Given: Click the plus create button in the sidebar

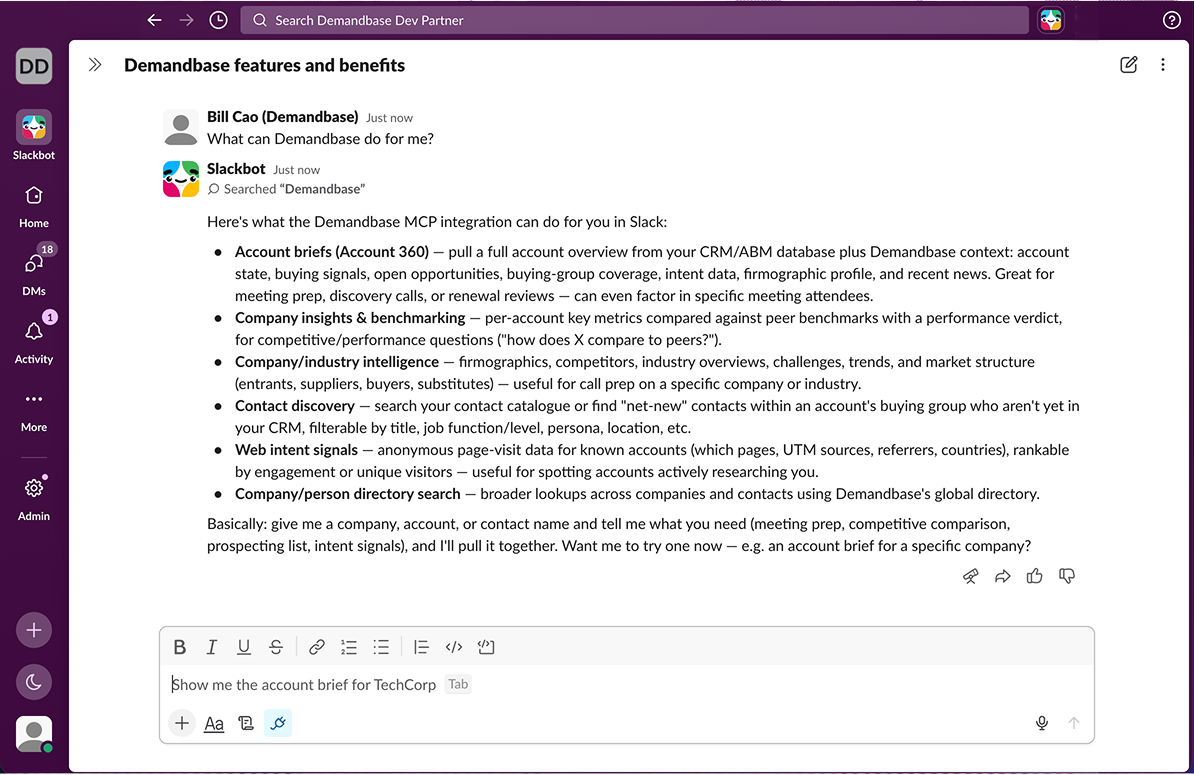Looking at the screenshot, I should coord(34,630).
